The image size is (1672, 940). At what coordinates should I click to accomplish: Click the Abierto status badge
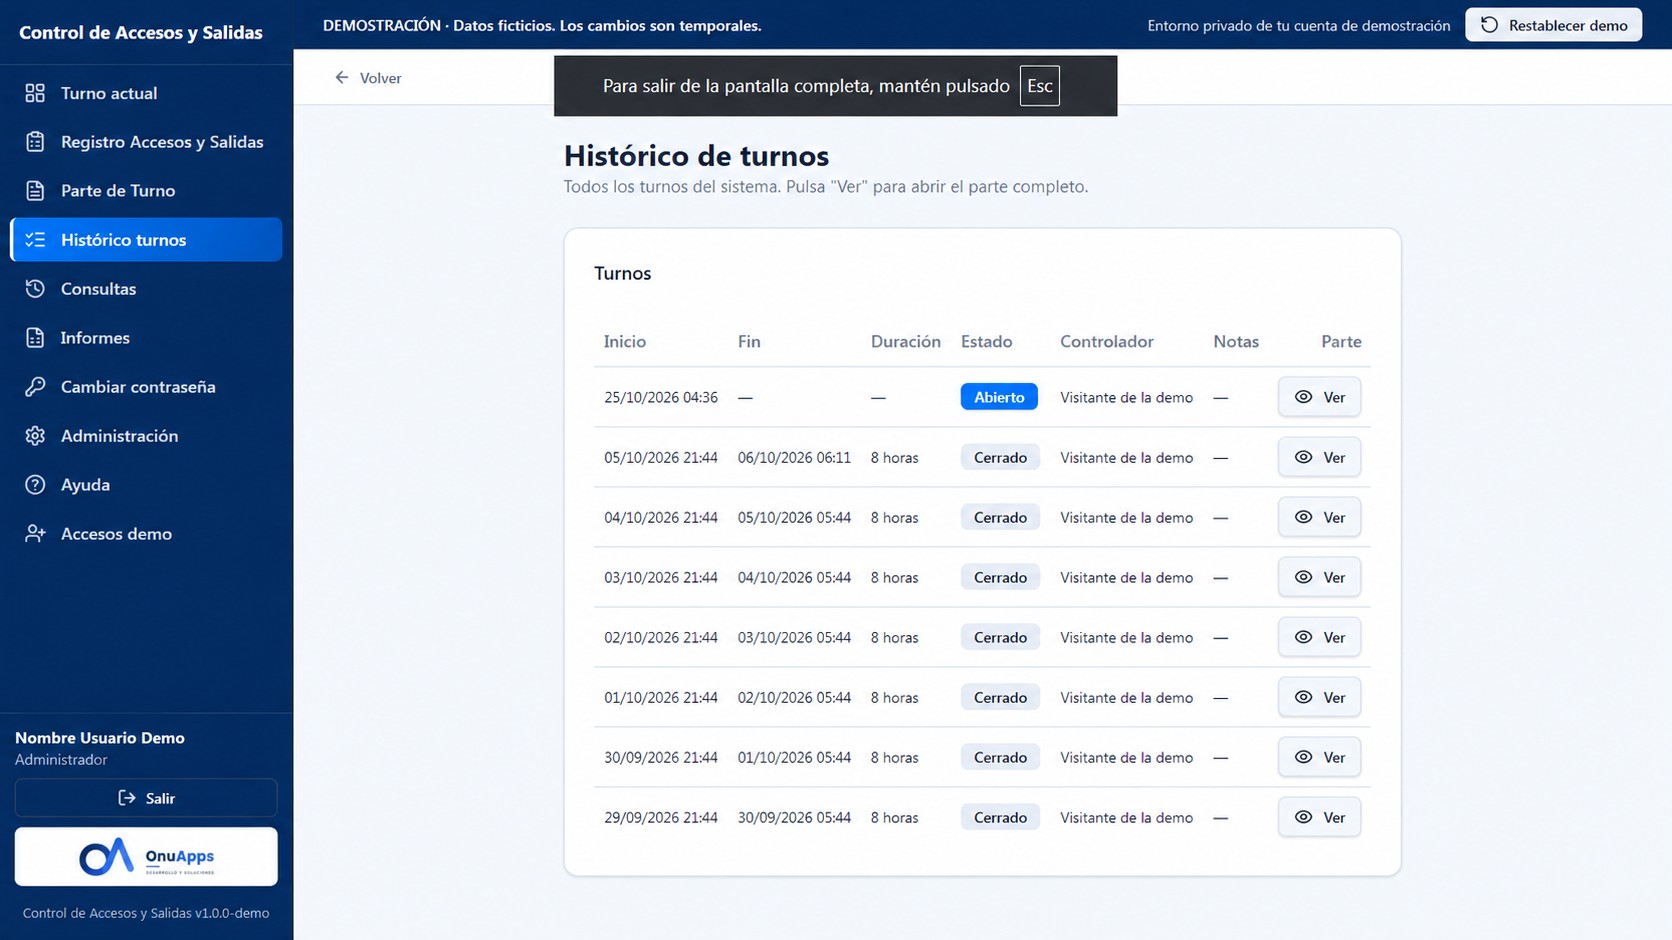[999, 397]
